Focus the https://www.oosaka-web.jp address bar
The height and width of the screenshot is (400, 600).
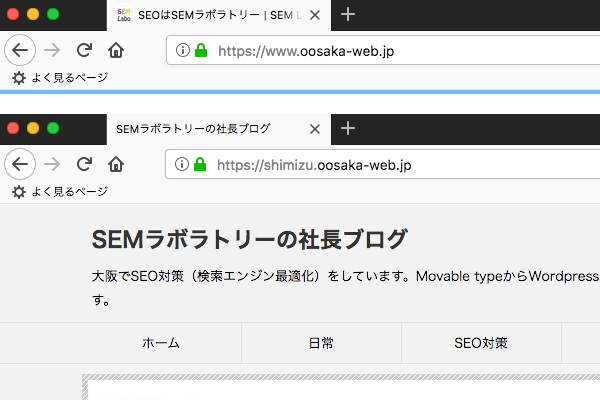click(383, 50)
